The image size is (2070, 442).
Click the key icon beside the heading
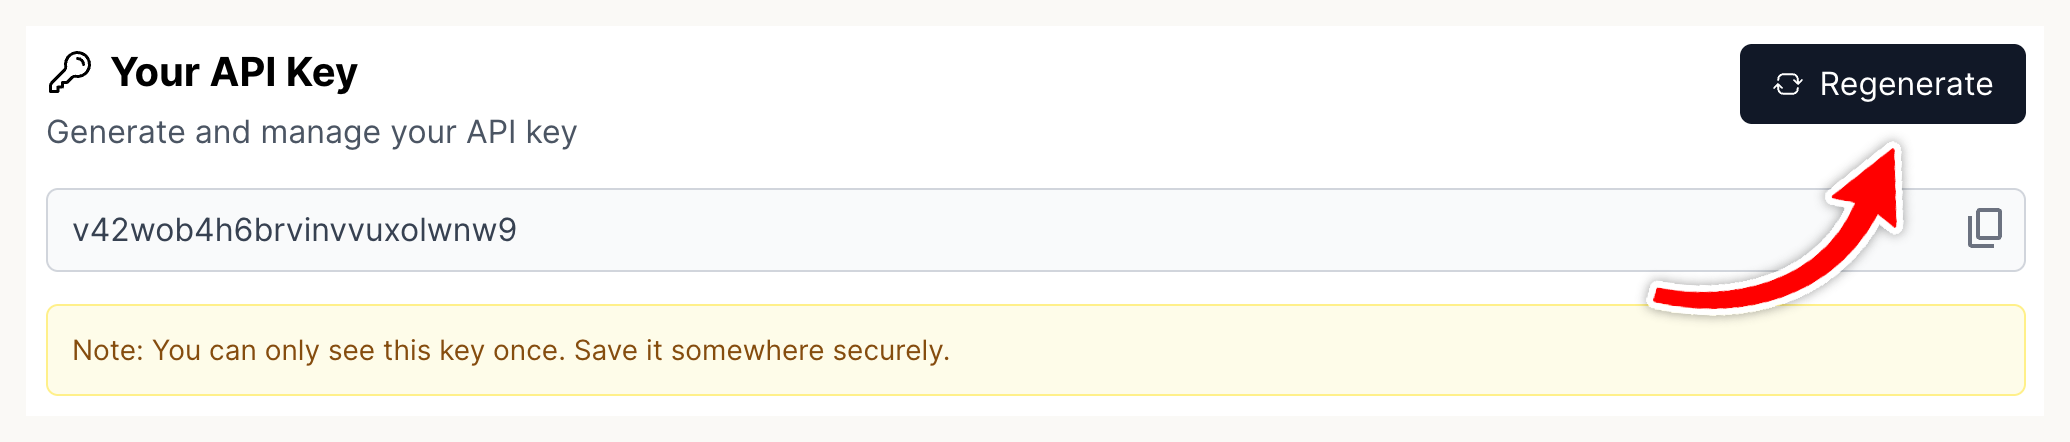coord(70,73)
